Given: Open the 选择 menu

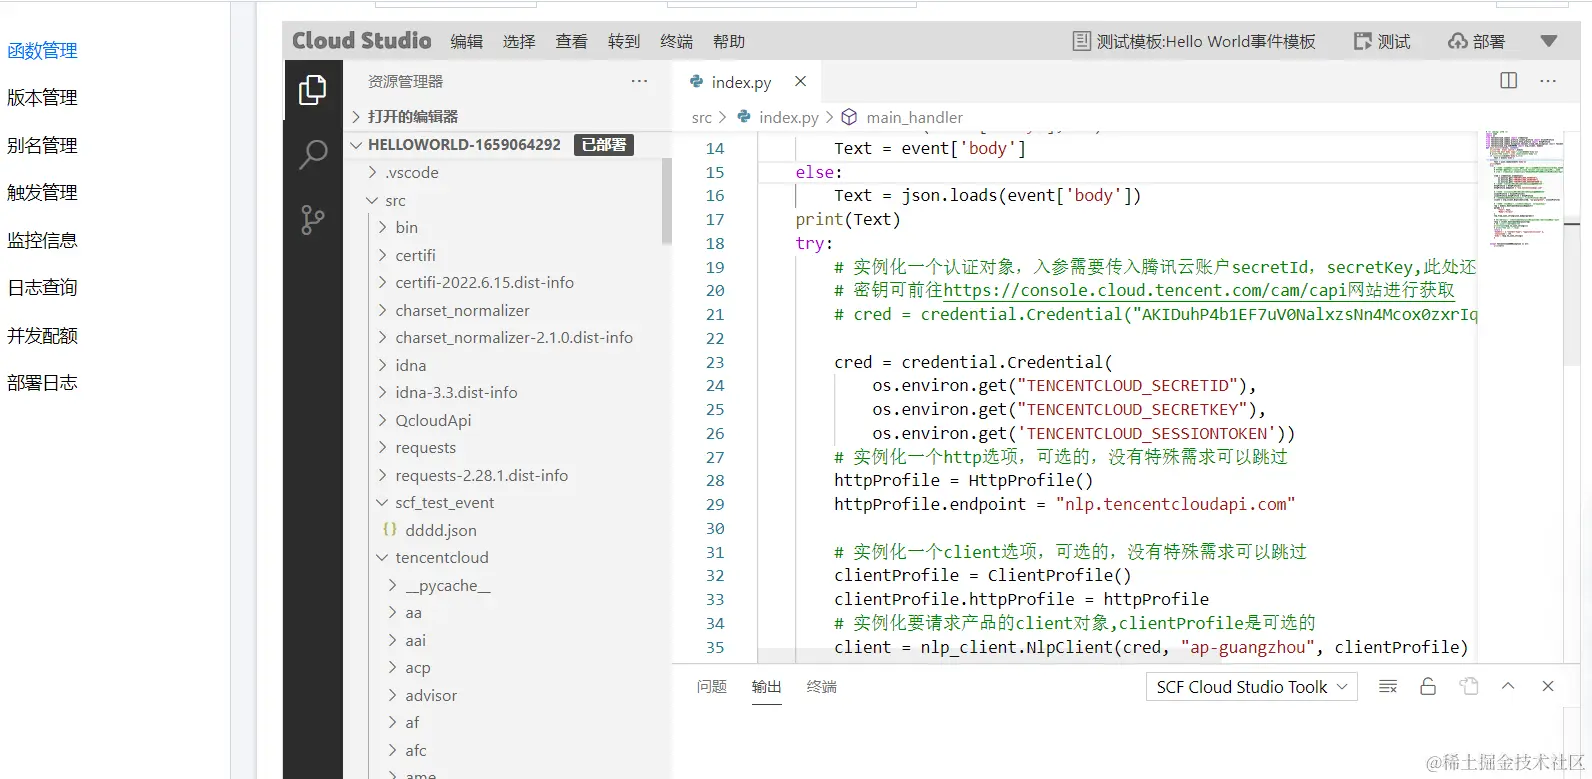Looking at the screenshot, I should [x=519, y=41].
